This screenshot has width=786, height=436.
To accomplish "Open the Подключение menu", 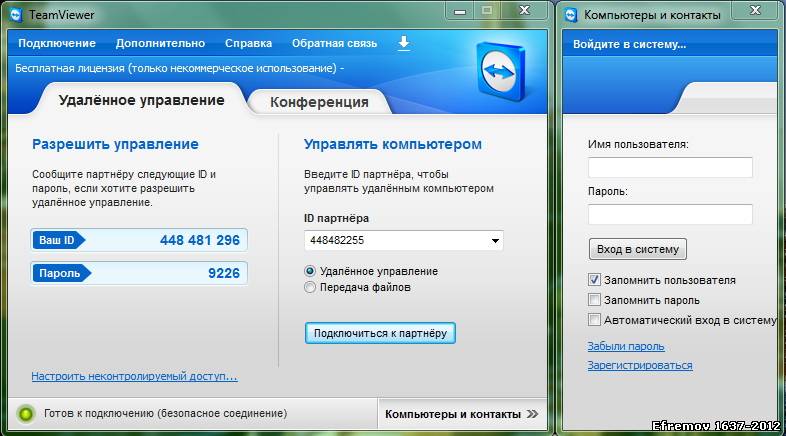I will 57,43.
